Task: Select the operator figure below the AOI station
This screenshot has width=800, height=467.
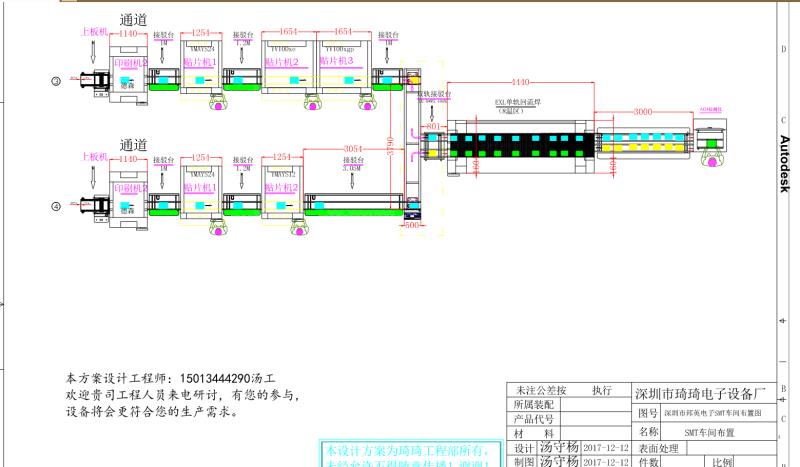Action: (711, 158)
